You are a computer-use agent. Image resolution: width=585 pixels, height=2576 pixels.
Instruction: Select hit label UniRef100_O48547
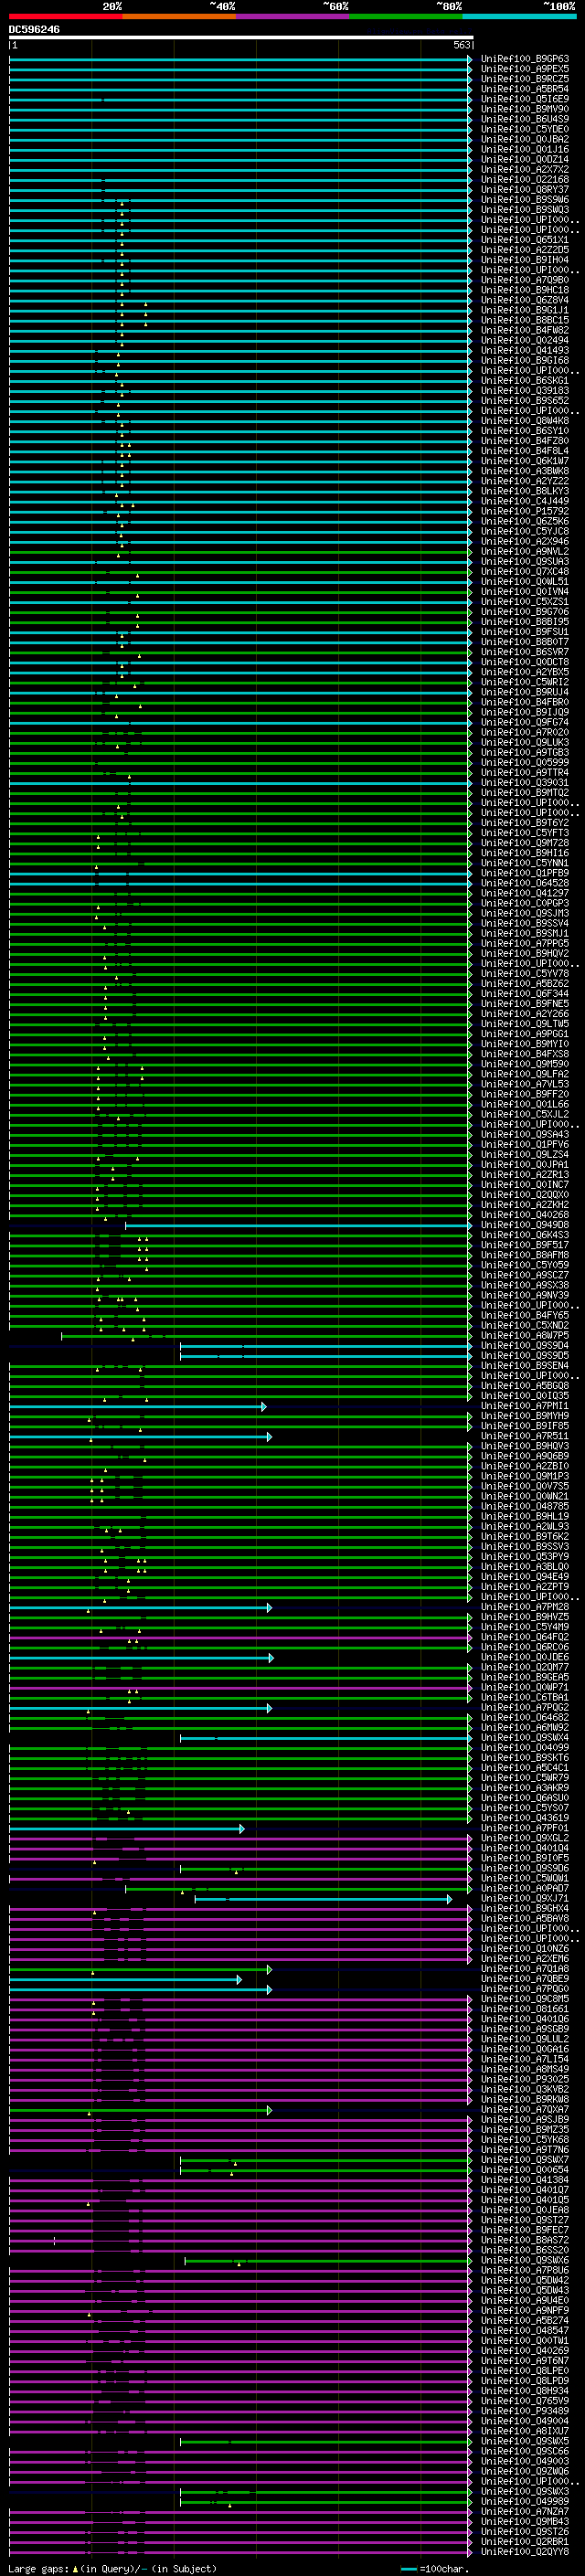(525, 2330)
